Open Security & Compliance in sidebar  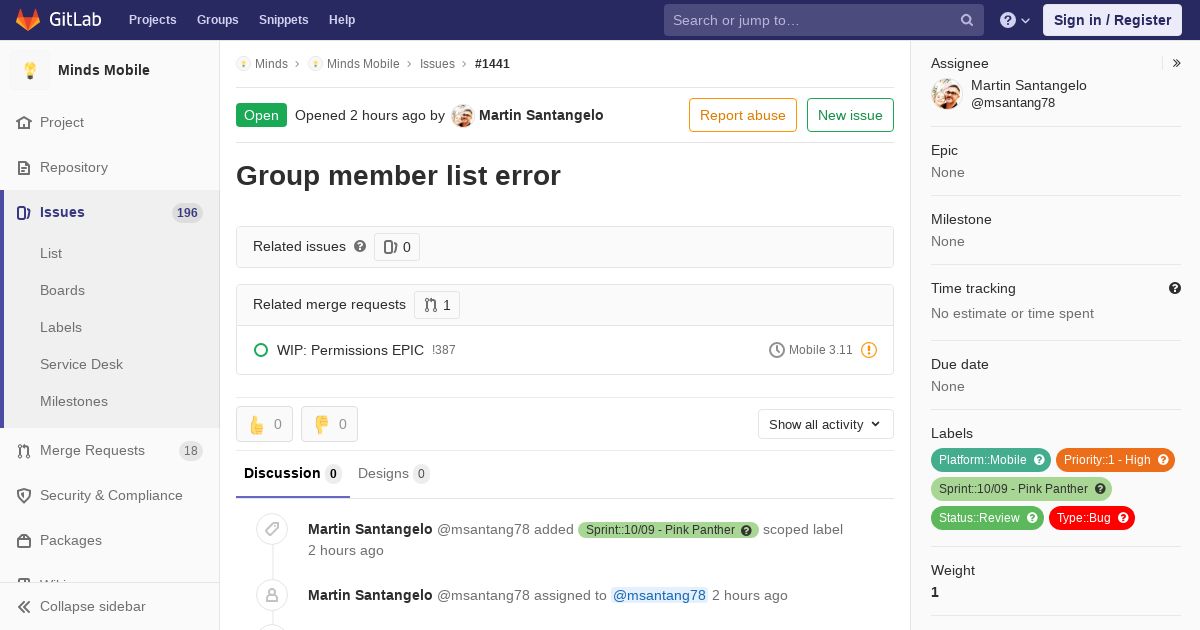(110, 495)
